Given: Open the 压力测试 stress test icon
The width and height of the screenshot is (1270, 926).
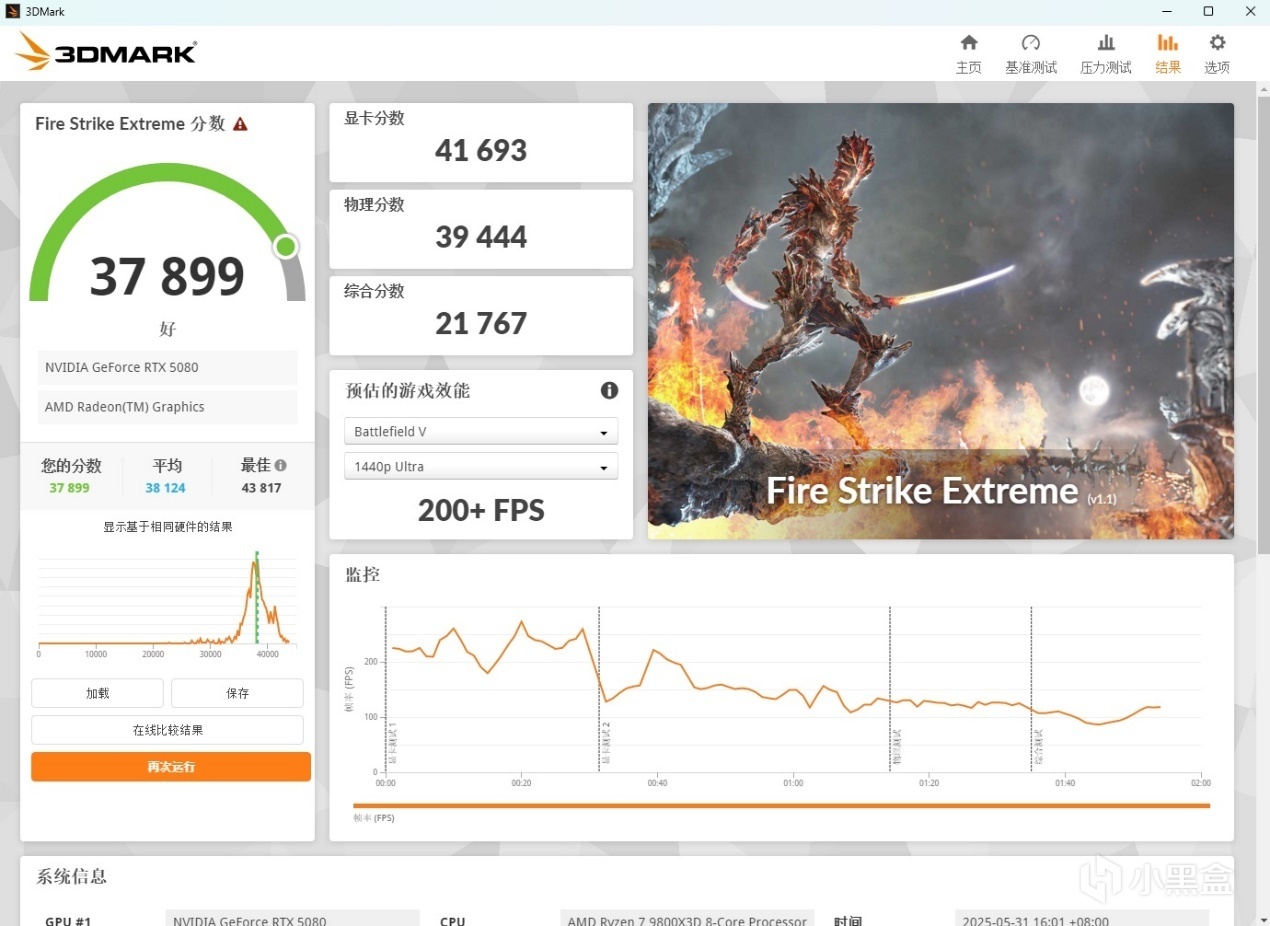Looking at the screenshot, I should (1106, 42).
